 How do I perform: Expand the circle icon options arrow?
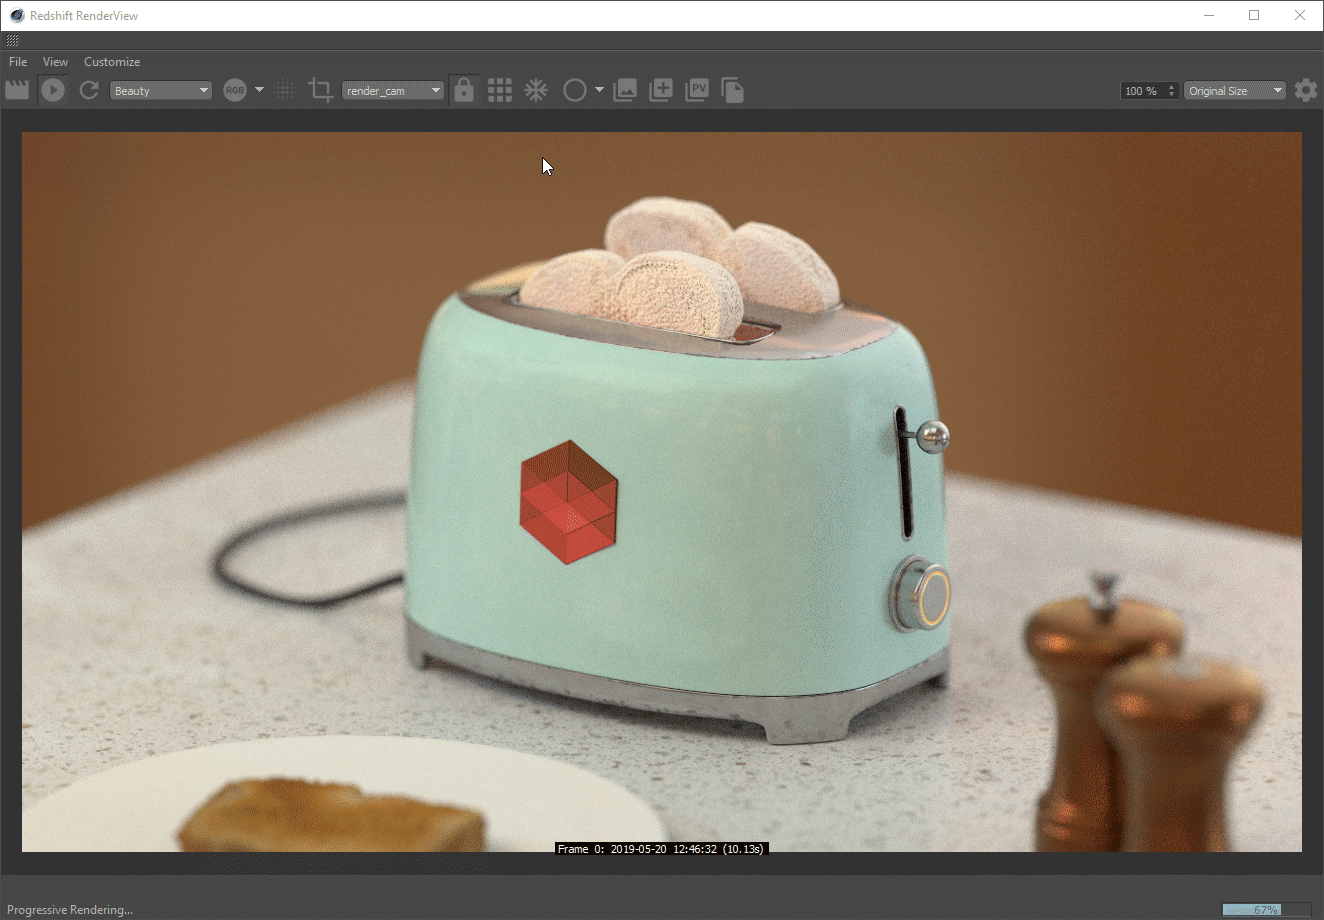pos(600,90)
